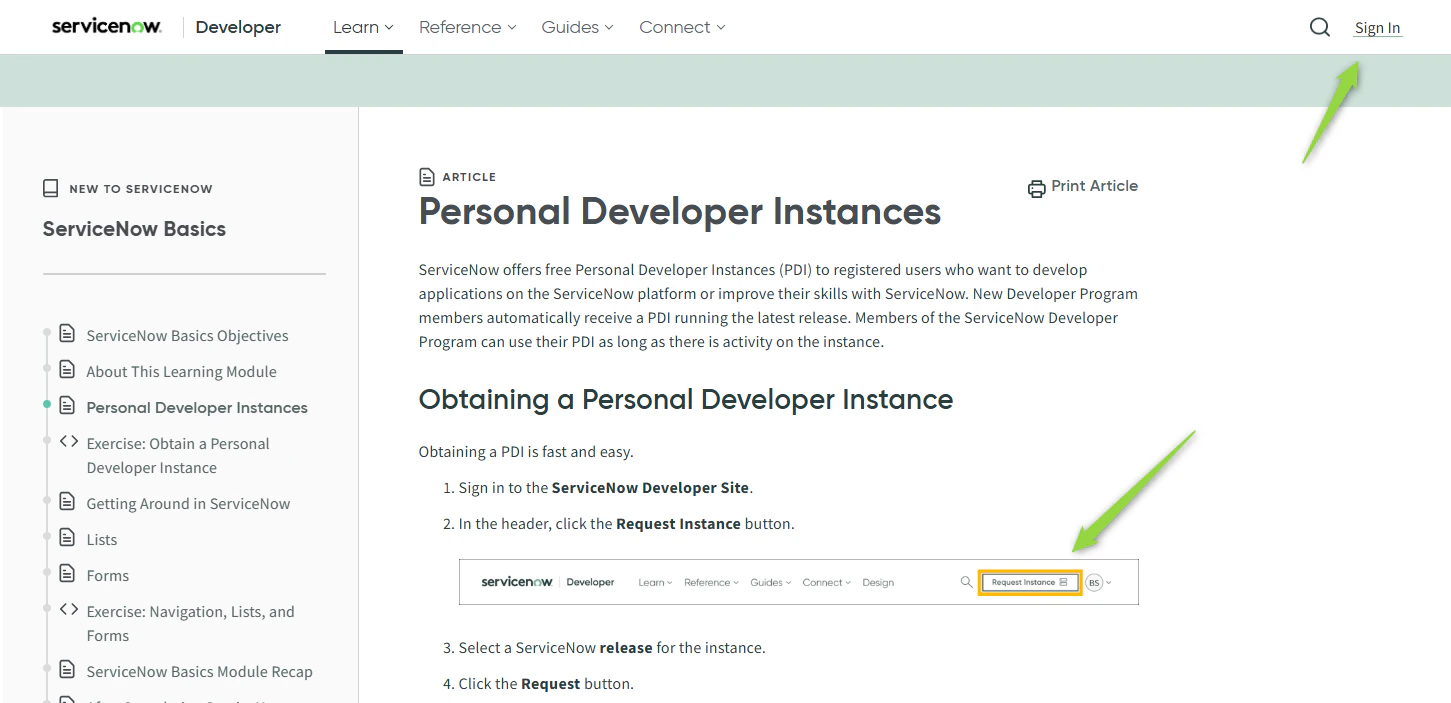The image size is (1451, 703).
Task: Expand the Connect dropdown
Action: [x=681, y=27]
